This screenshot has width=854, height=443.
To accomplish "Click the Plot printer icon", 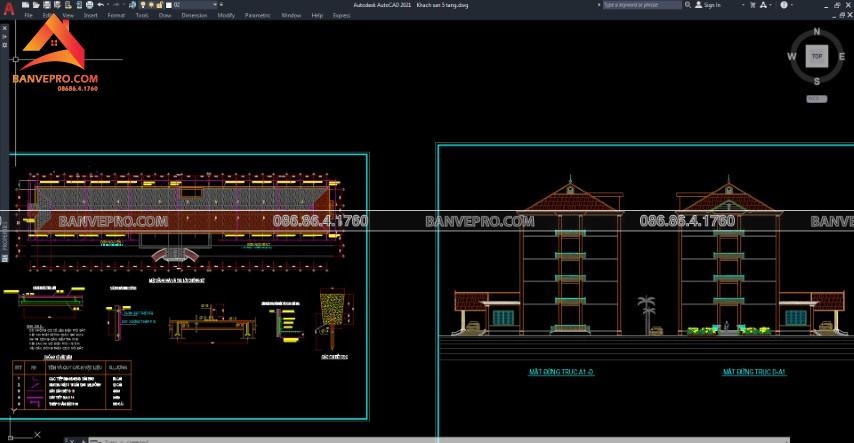I will [90, 5].
